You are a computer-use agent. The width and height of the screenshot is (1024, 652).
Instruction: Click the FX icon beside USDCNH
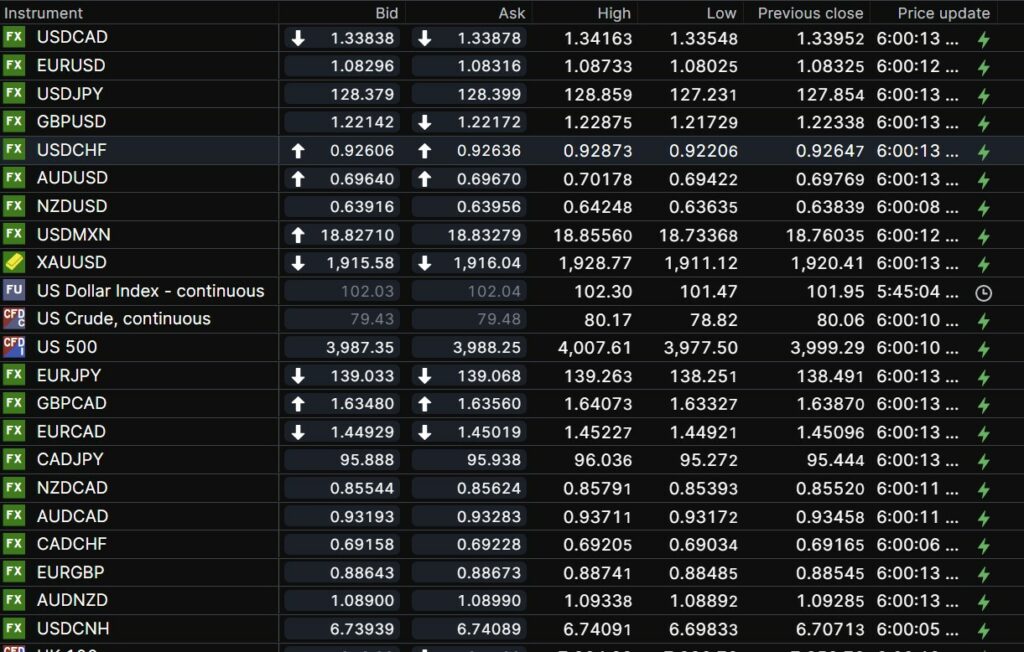(14, 628)
